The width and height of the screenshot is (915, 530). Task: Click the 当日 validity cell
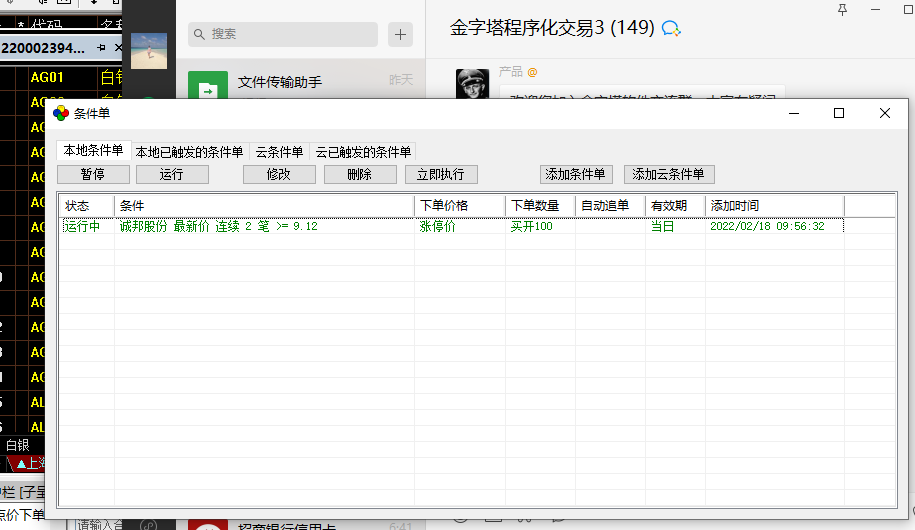coord(662,226)
